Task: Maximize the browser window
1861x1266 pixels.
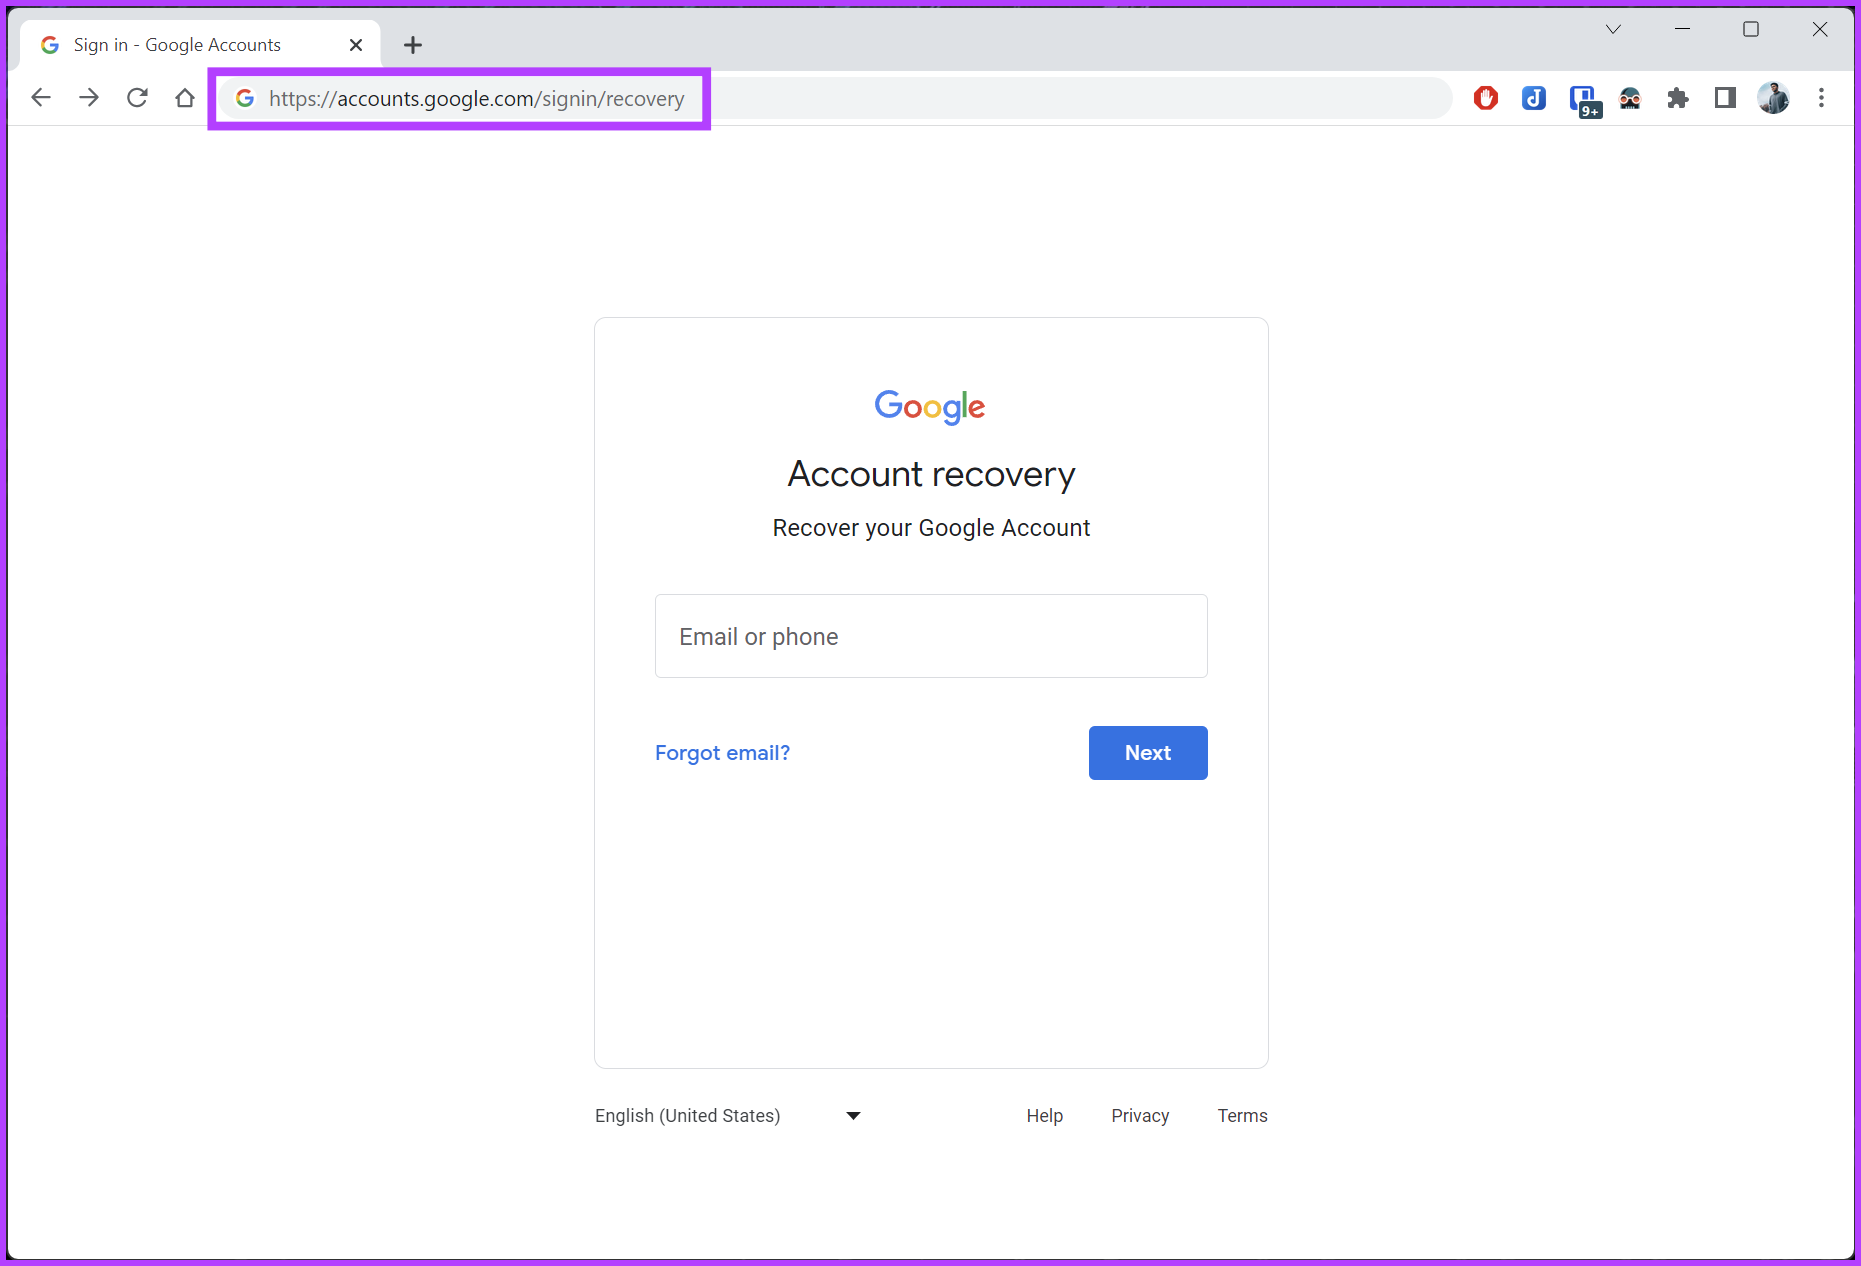Action: (1751, 29)
